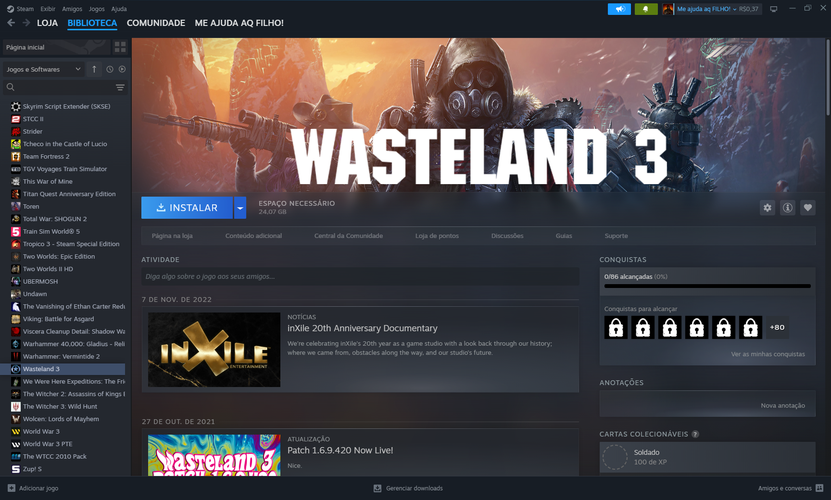Click Ver as minhas conquistas
The width and height of the screenshot is (831, 500).
[x=768, y=354]
